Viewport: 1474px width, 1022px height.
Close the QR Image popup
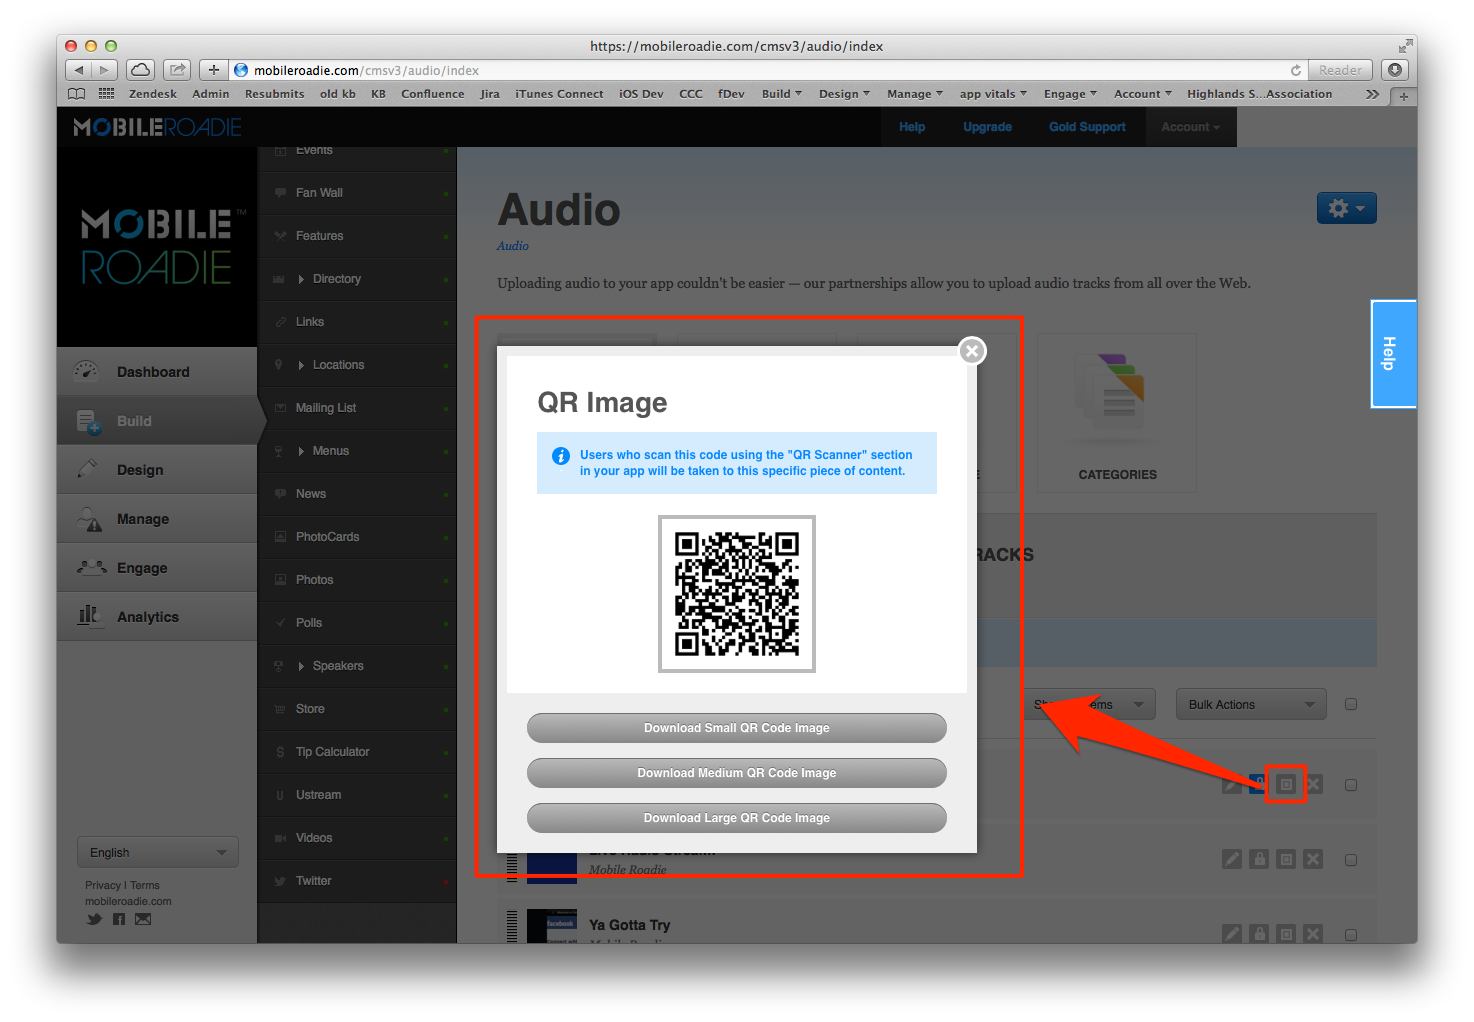[x=971, y=351]
